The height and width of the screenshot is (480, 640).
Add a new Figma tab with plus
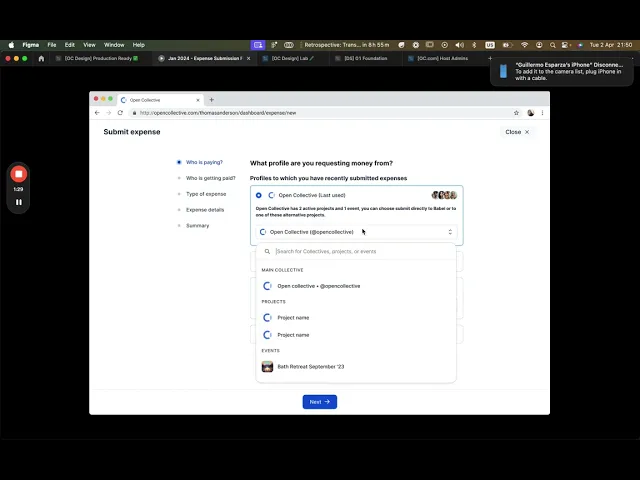tap(490, 58)
